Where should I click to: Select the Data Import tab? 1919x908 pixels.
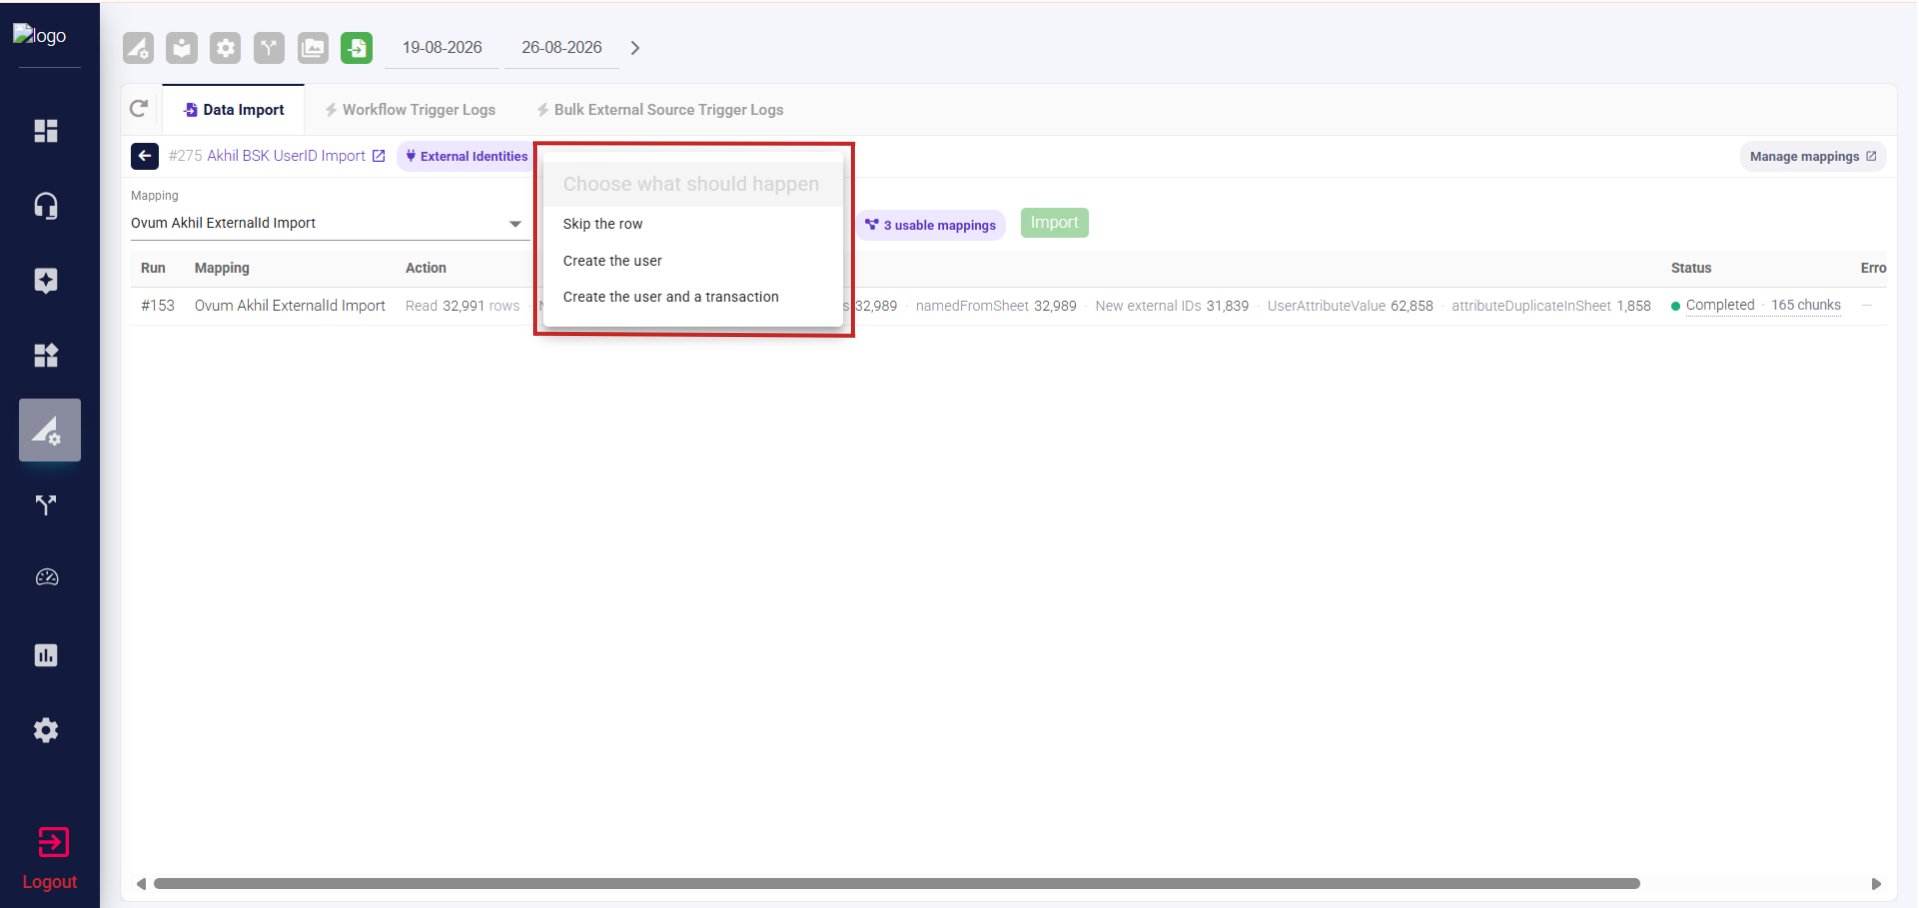pyautogui.click(x=234, y=110)
